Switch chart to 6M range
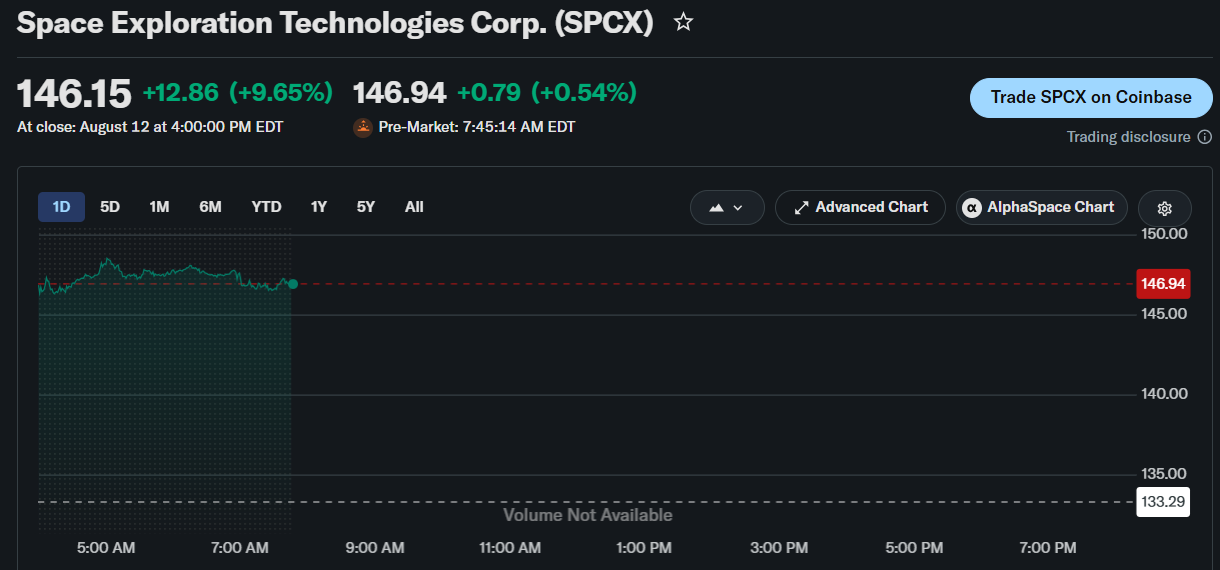This screenshot has height=570, width=1220. tap(210, 207)
